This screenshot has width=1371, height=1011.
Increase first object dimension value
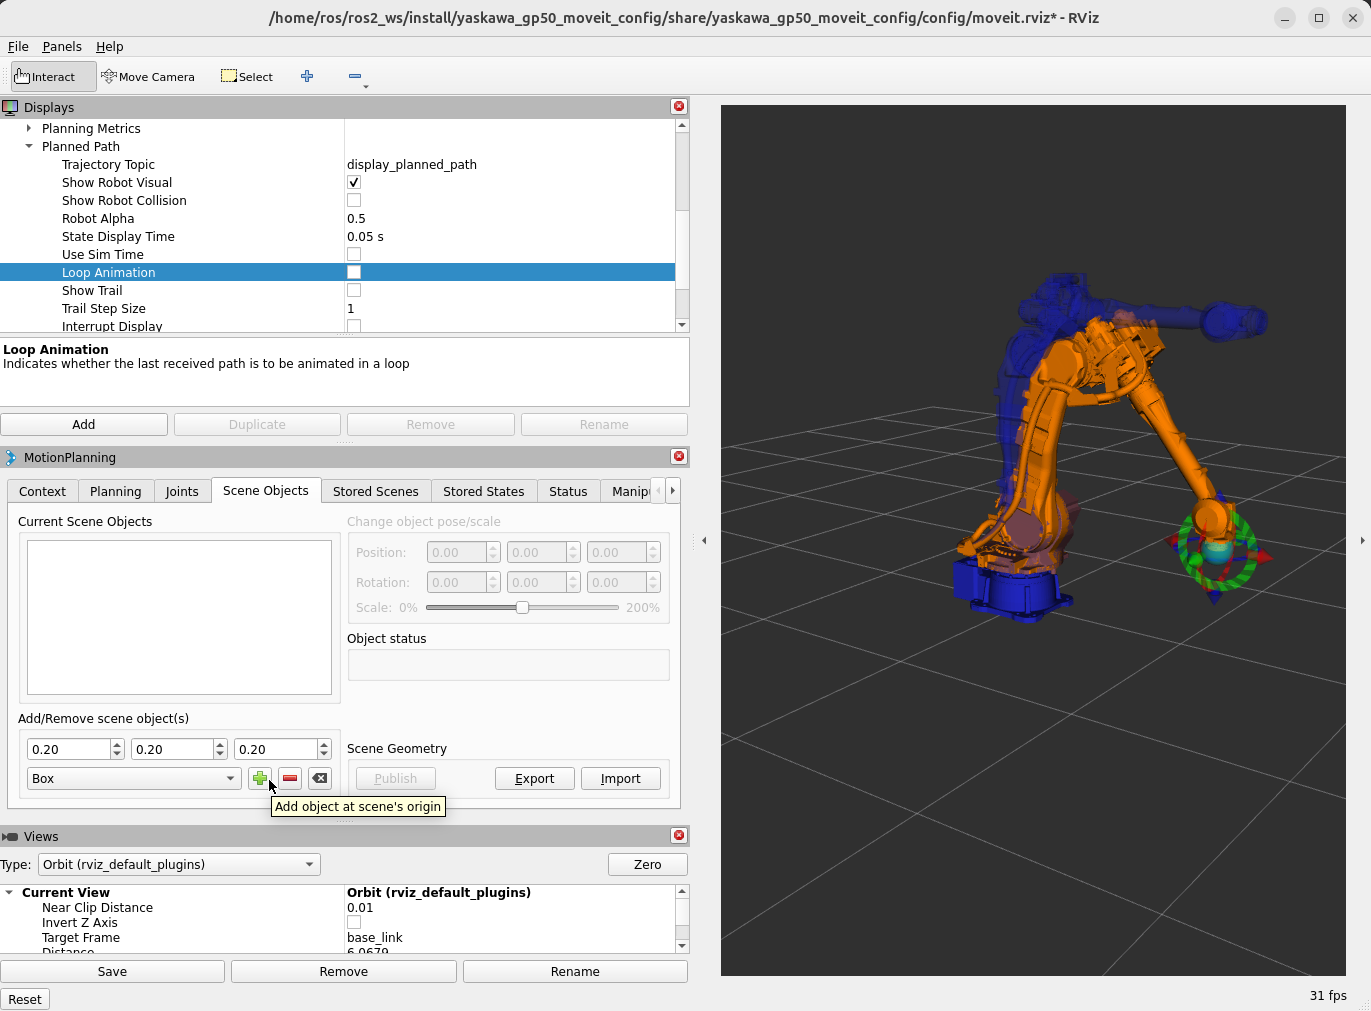[x=117, y=744]
